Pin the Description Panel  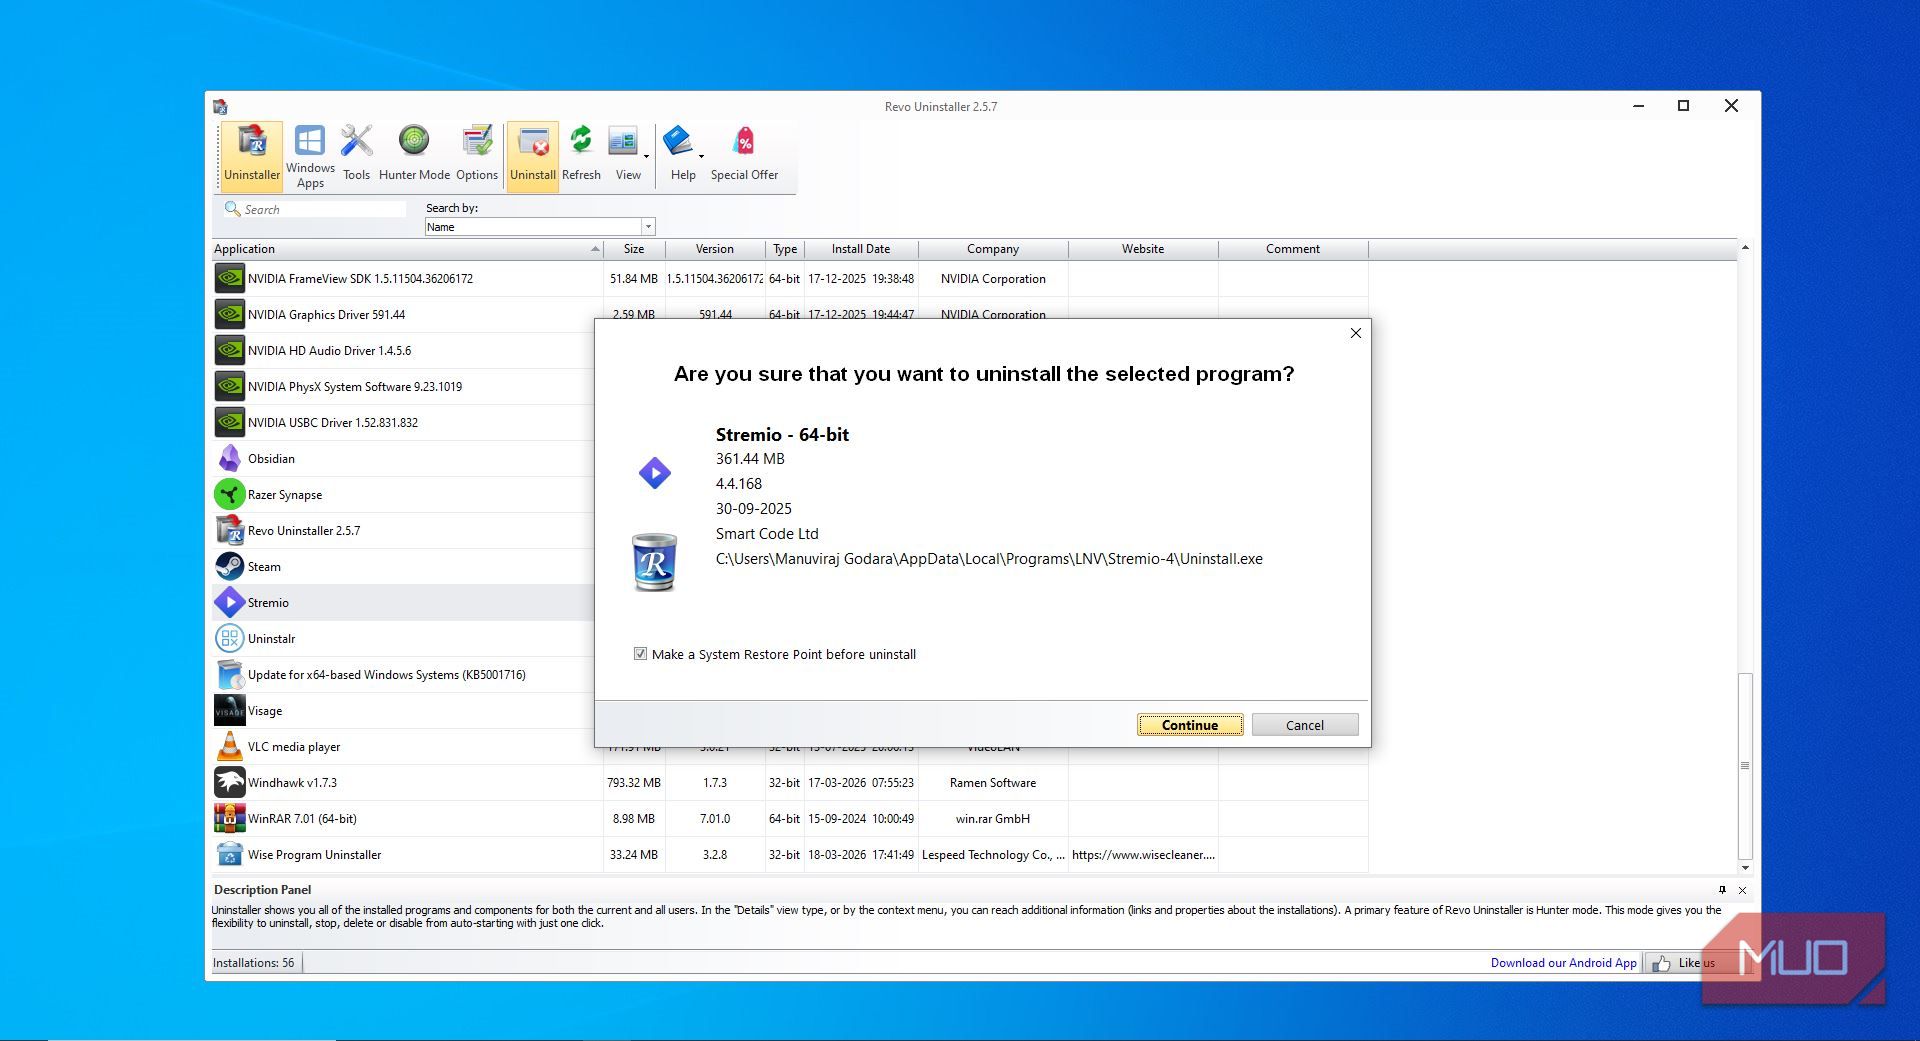[x=1722, y=889]
